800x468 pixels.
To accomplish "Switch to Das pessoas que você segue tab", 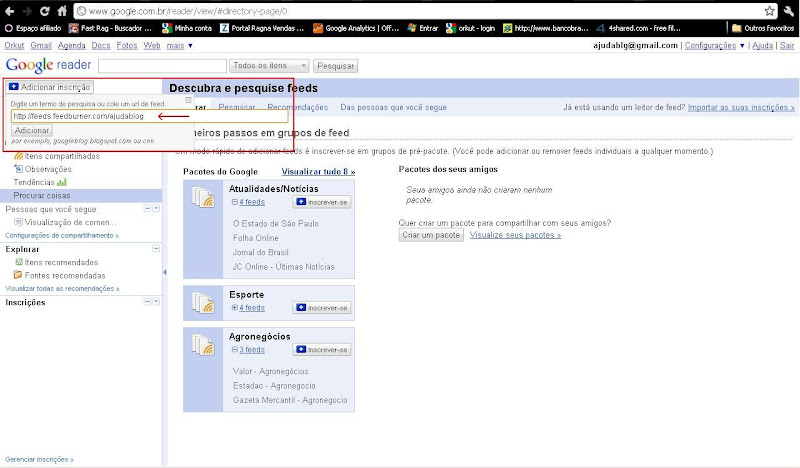I will [x=393, y=107].
